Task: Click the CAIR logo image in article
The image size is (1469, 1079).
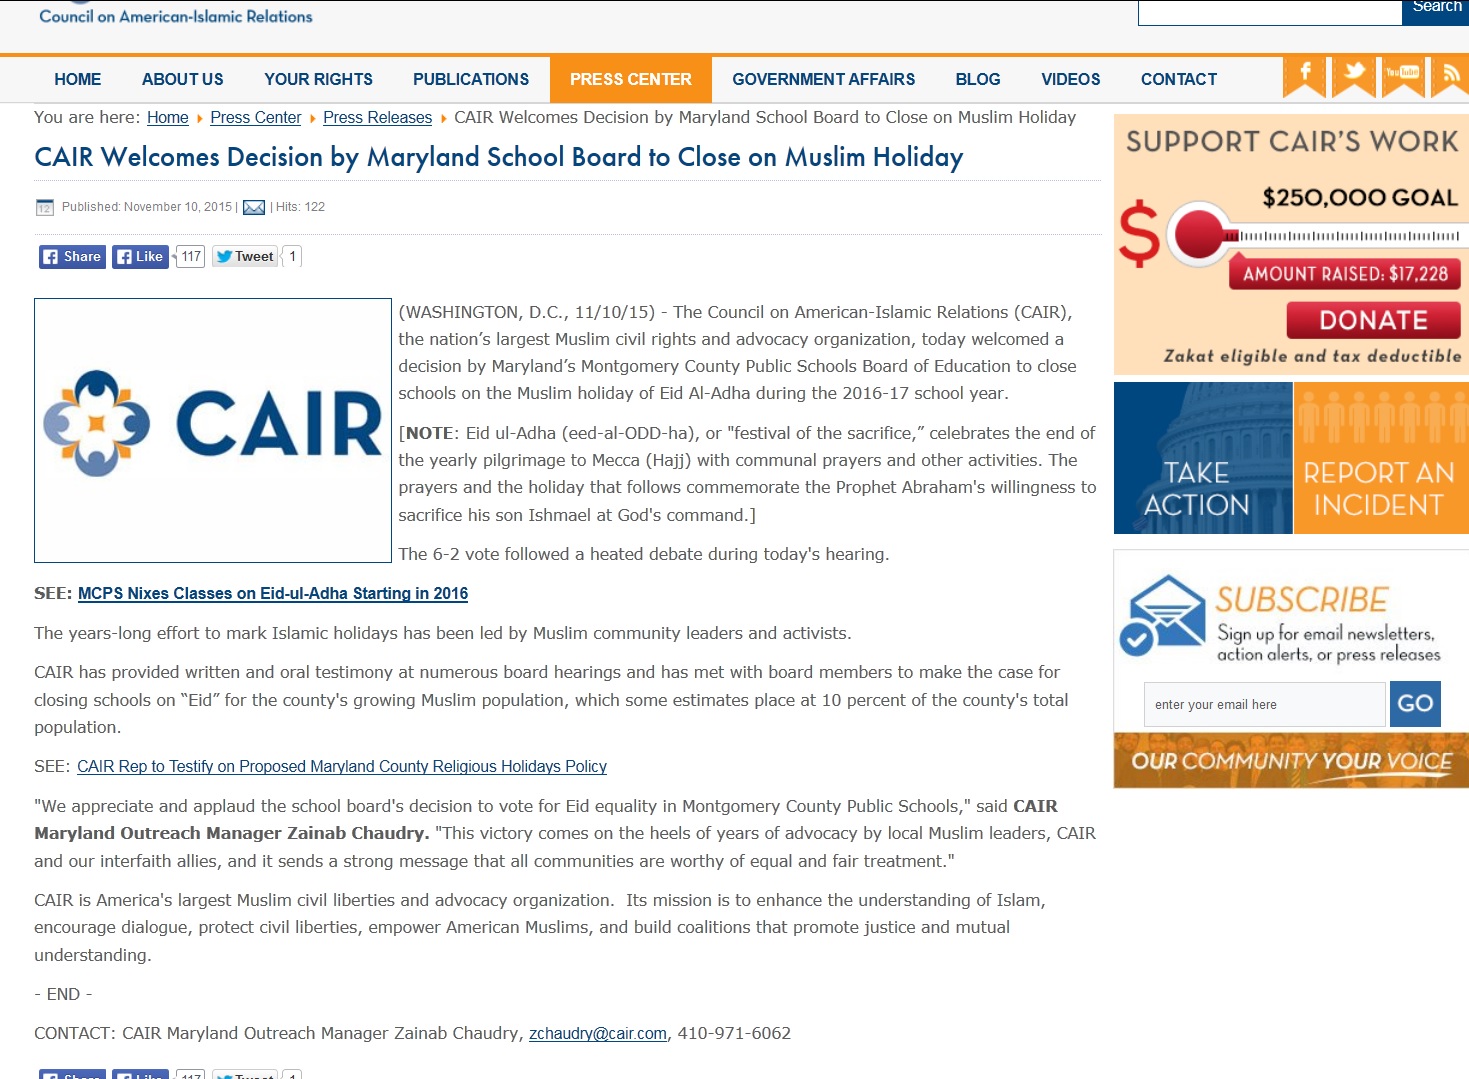Action: [x=213, y=430]
